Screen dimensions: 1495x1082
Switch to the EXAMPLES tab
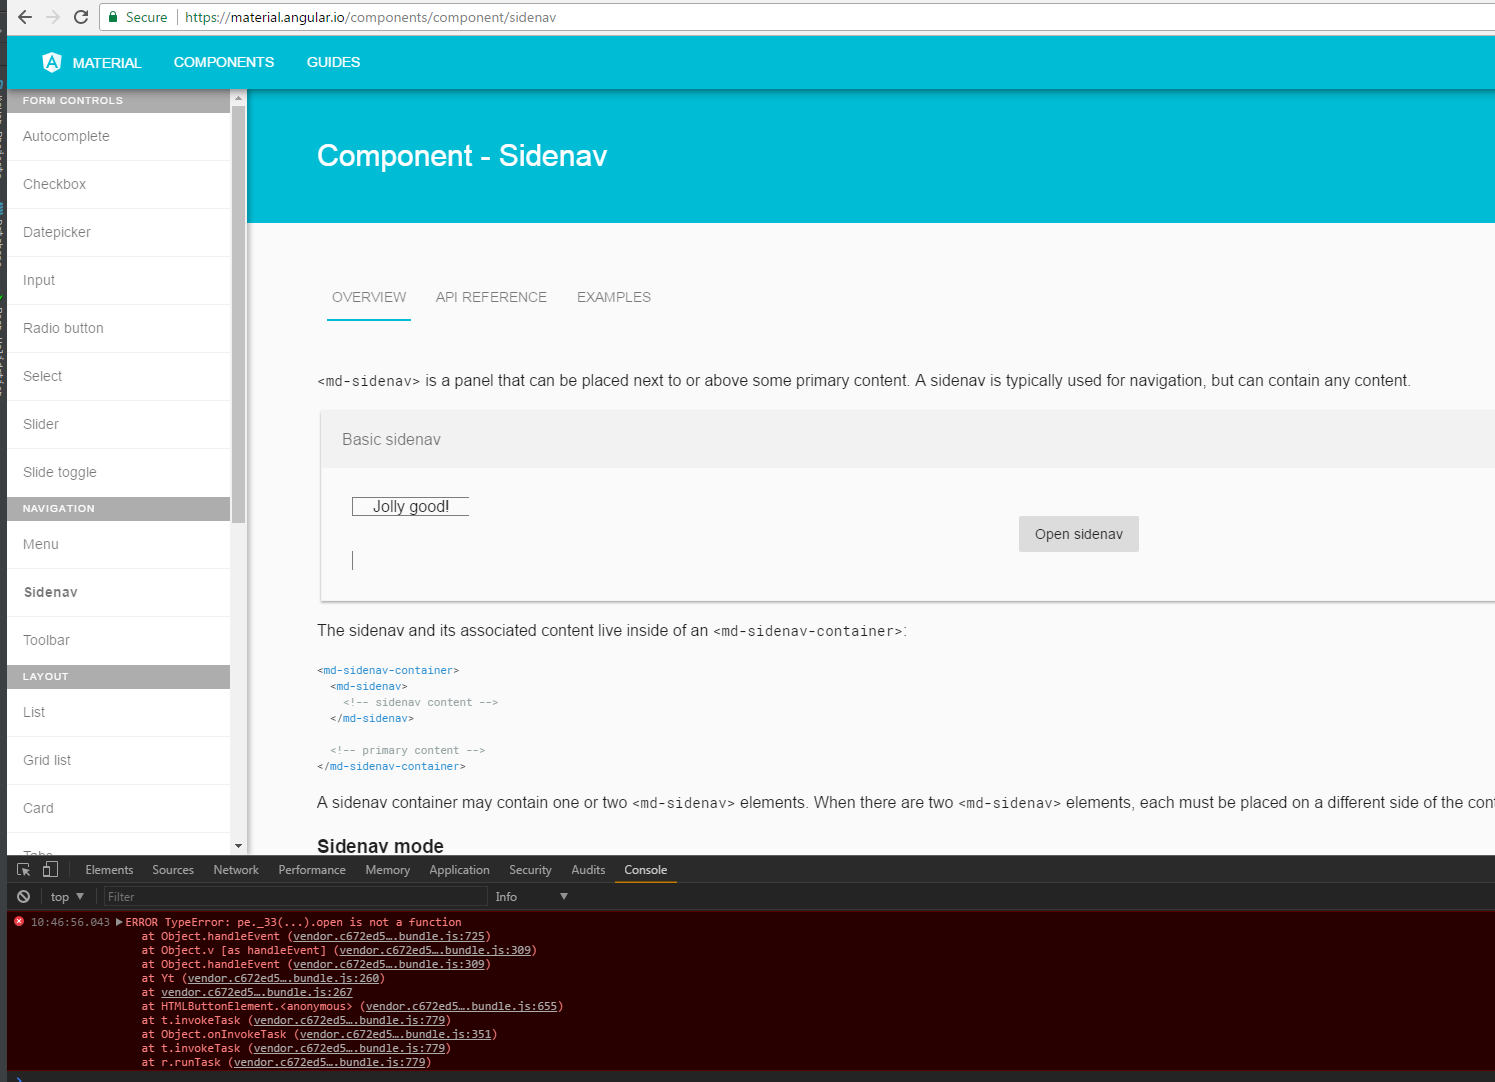pos(613,297)
